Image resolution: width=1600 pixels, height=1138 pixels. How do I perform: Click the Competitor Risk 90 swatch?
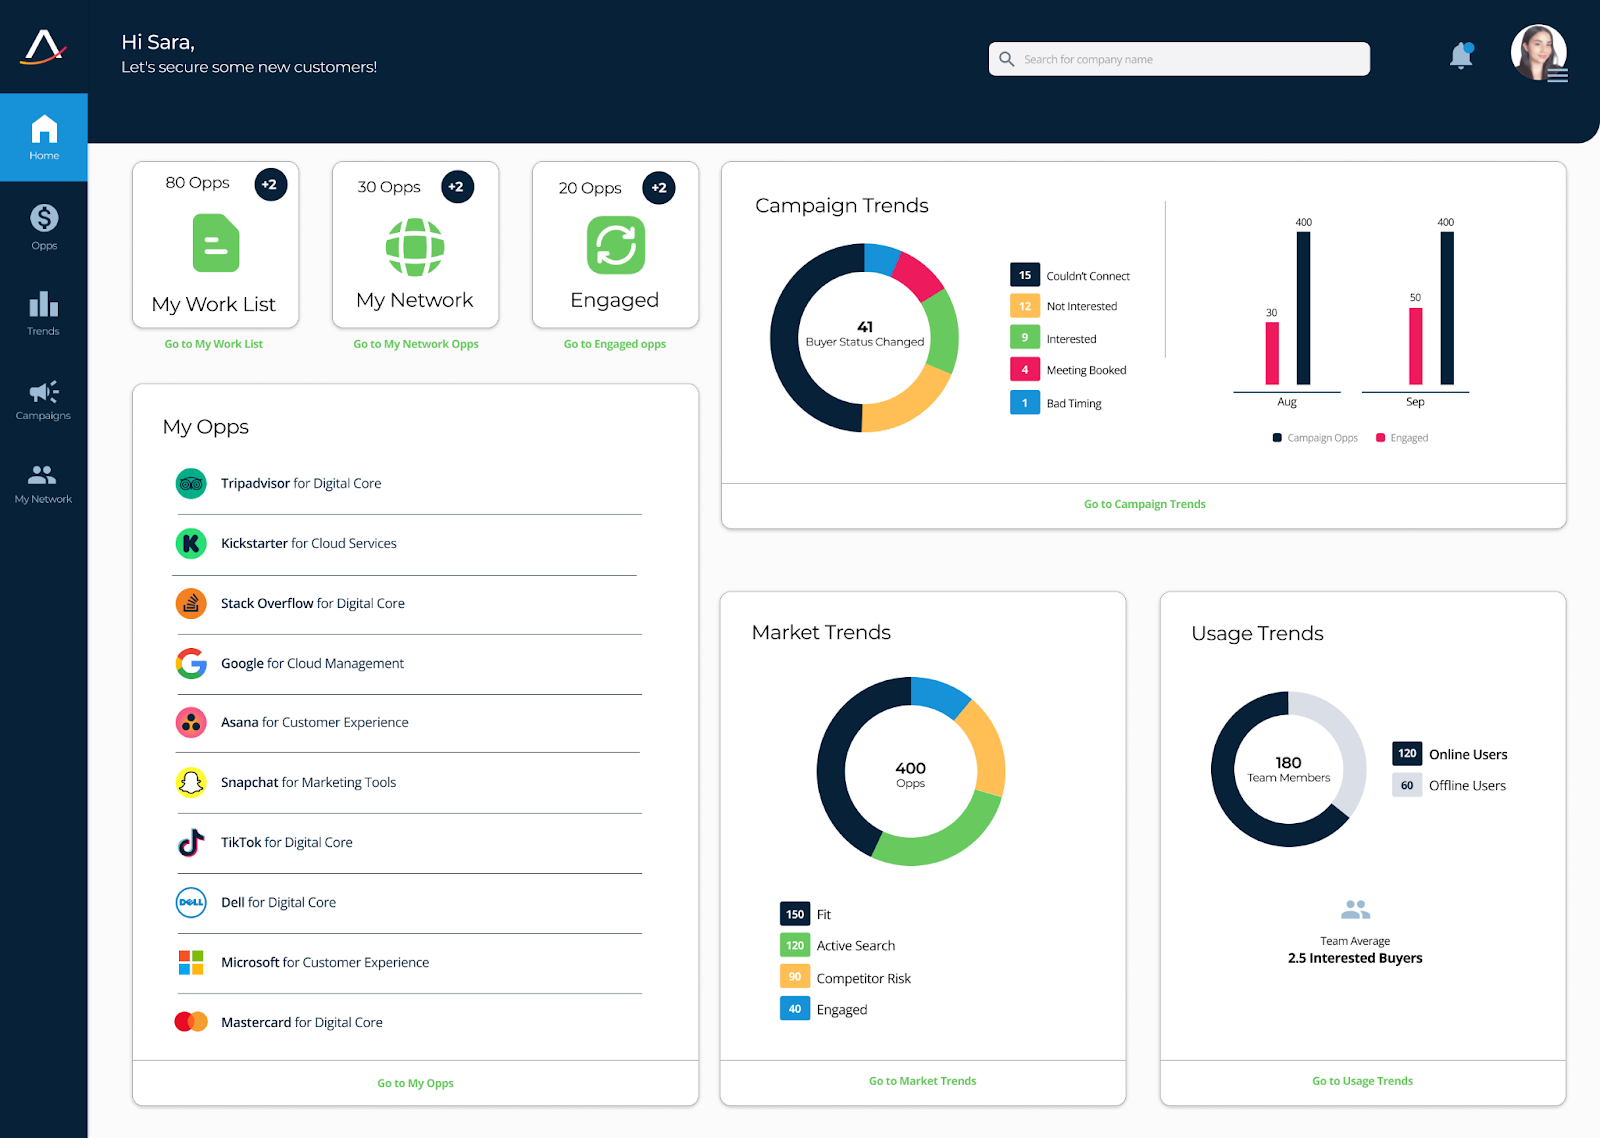click(x=795, y=977)
